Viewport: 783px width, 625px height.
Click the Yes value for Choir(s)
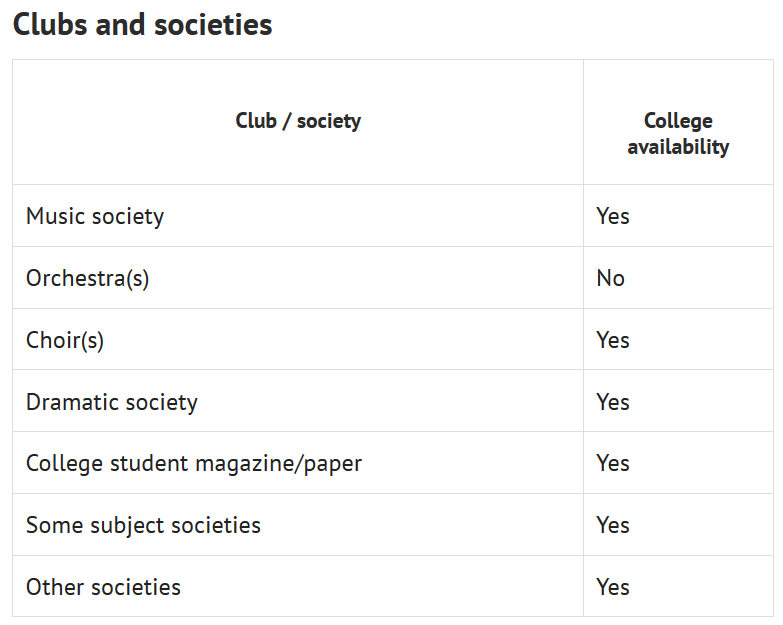click(x=613, y=340)
